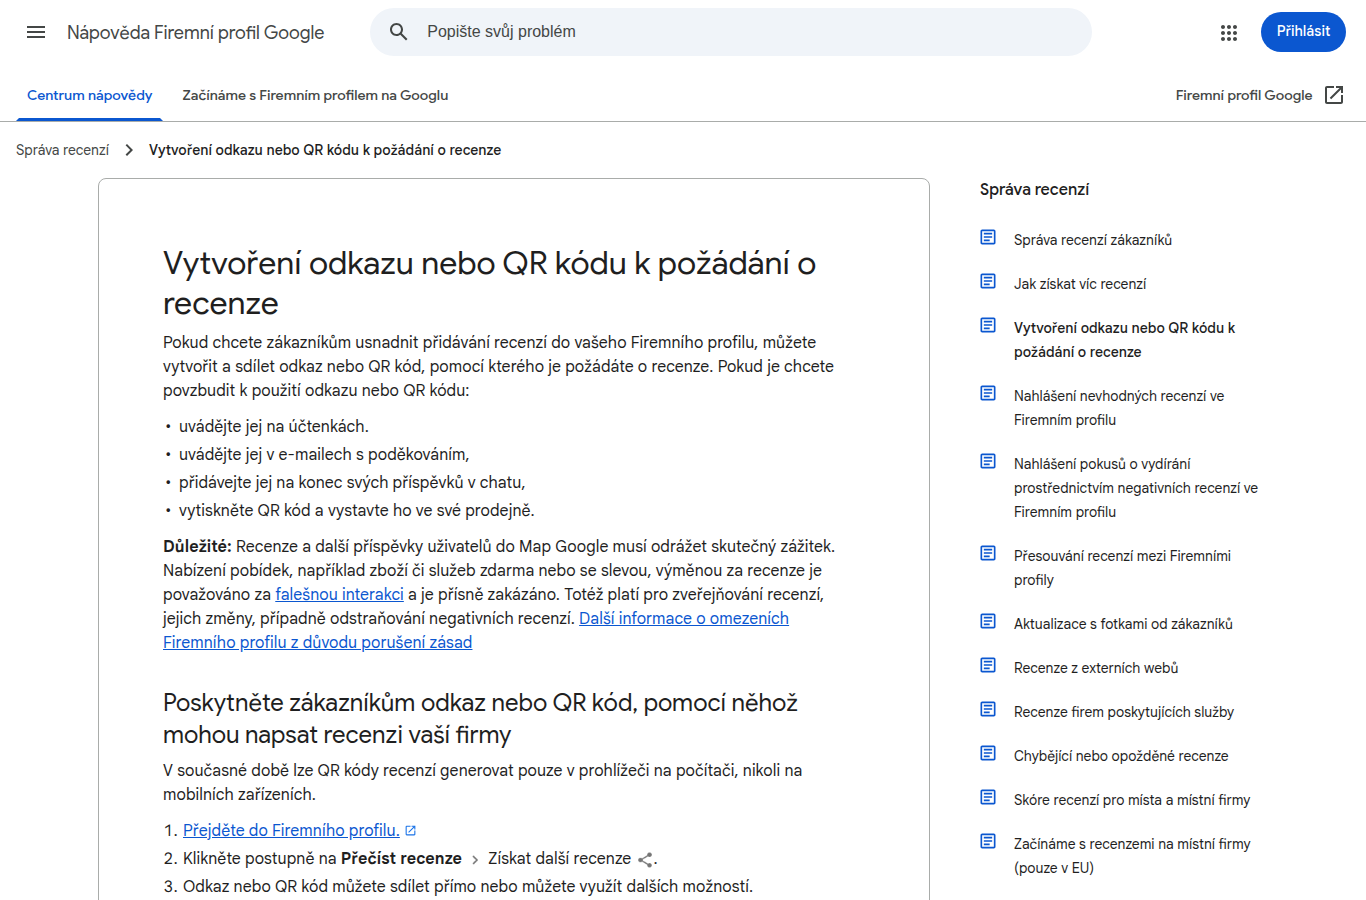Open sidebar article Skóre recenzí pro místa a místní firmy
The height and width of the screenshot is (900, 1366).
[x=1132, y=800]
